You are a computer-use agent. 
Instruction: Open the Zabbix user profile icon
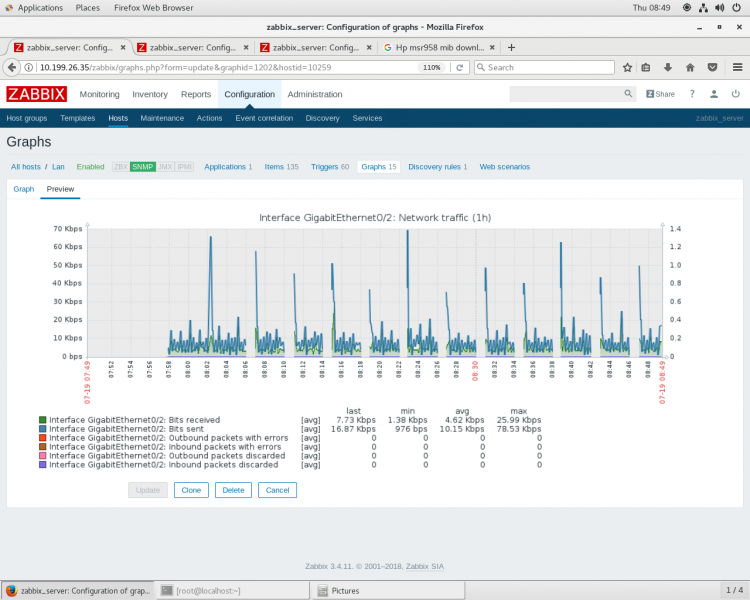[714, 94]
